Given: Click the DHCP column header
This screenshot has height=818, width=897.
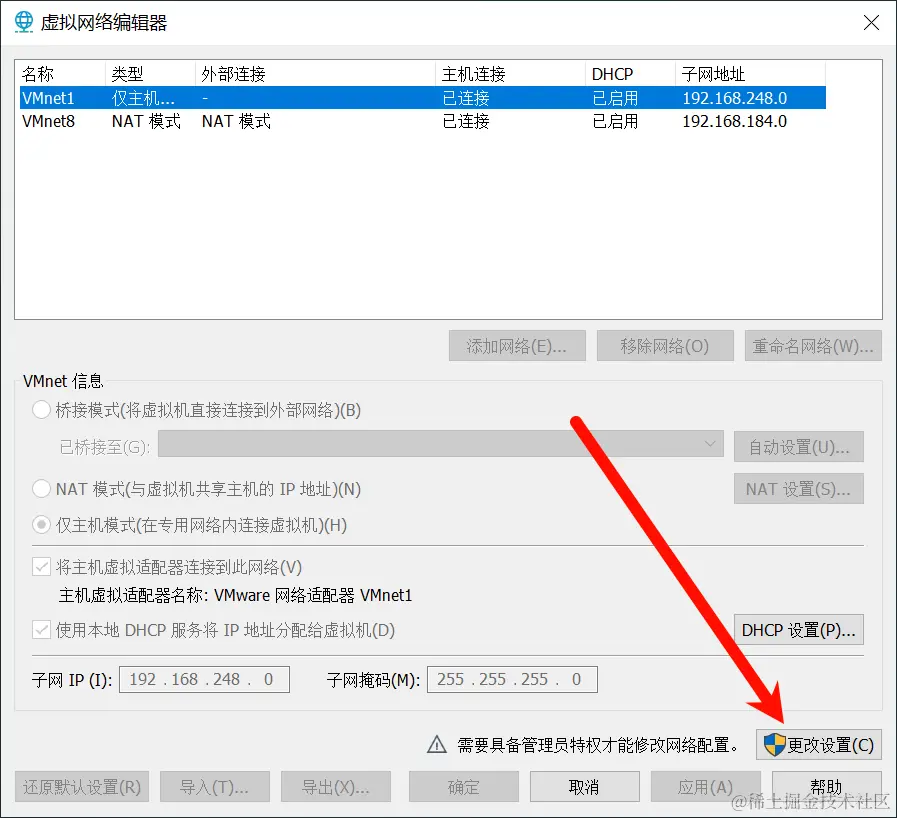Looking at the screenshot, I should [x=630, y=74].
